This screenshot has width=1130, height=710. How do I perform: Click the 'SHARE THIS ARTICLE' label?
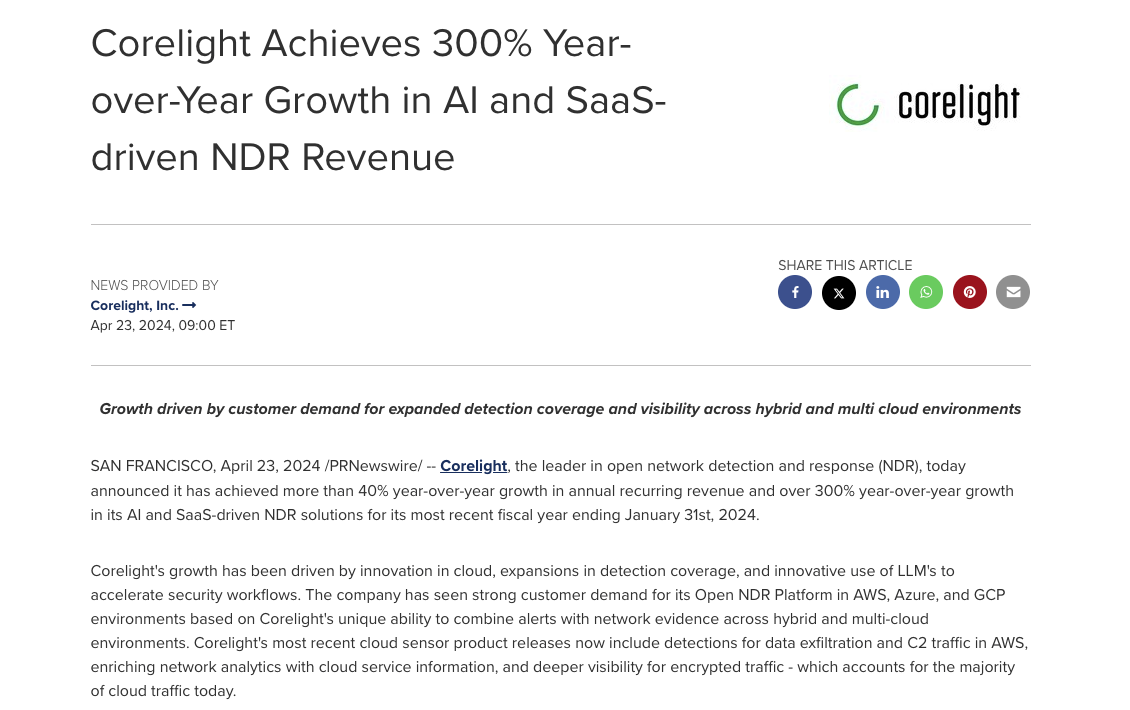[845, 265]
